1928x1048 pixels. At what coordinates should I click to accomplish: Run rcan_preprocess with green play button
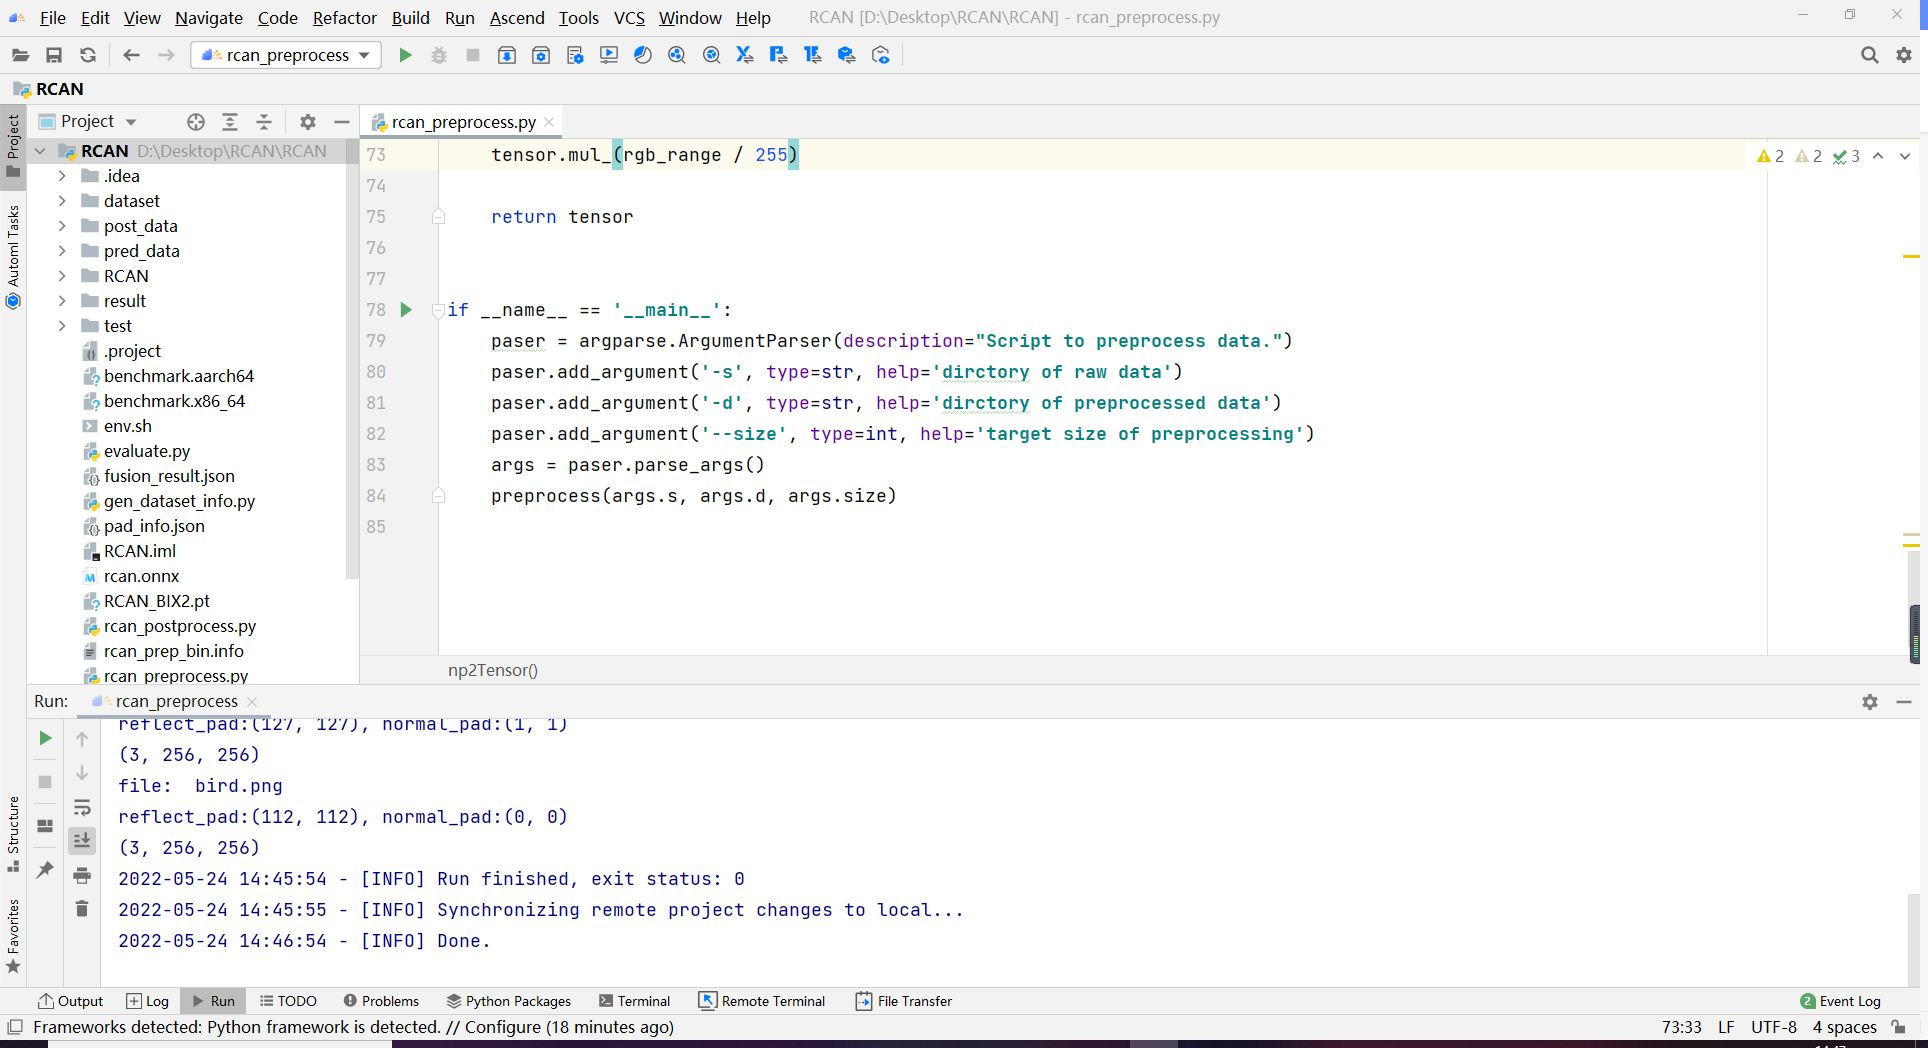(405, 55)
